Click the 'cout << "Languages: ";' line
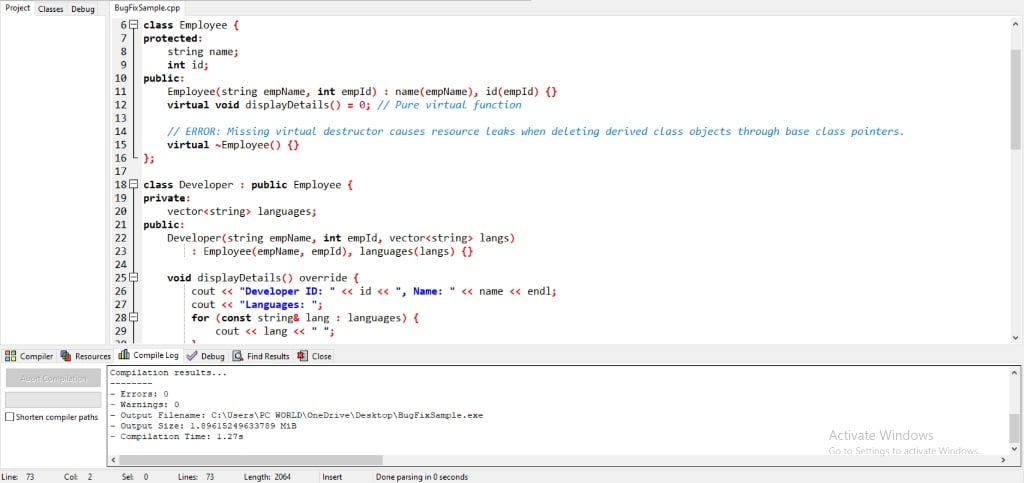Viewport: 1024px width, 483px height. pos(257,305)
